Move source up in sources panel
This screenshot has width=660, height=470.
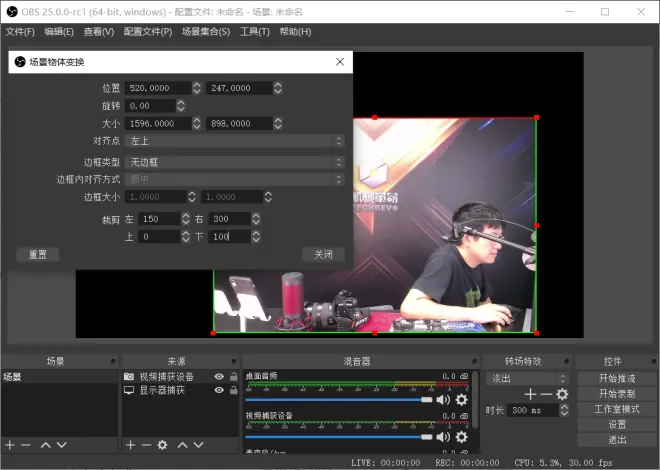(182, 445)
